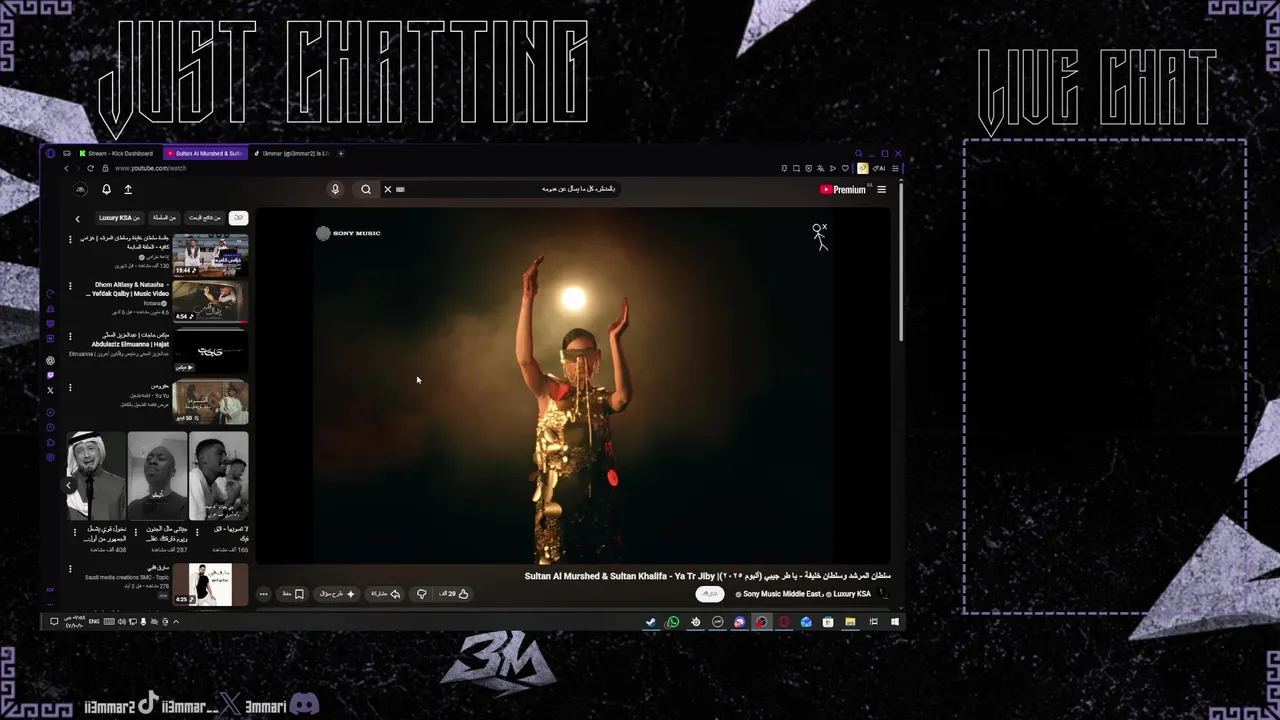Activate voice search microphone
The width and height of the screenshot is (1280, 720).
pos(335,189)
